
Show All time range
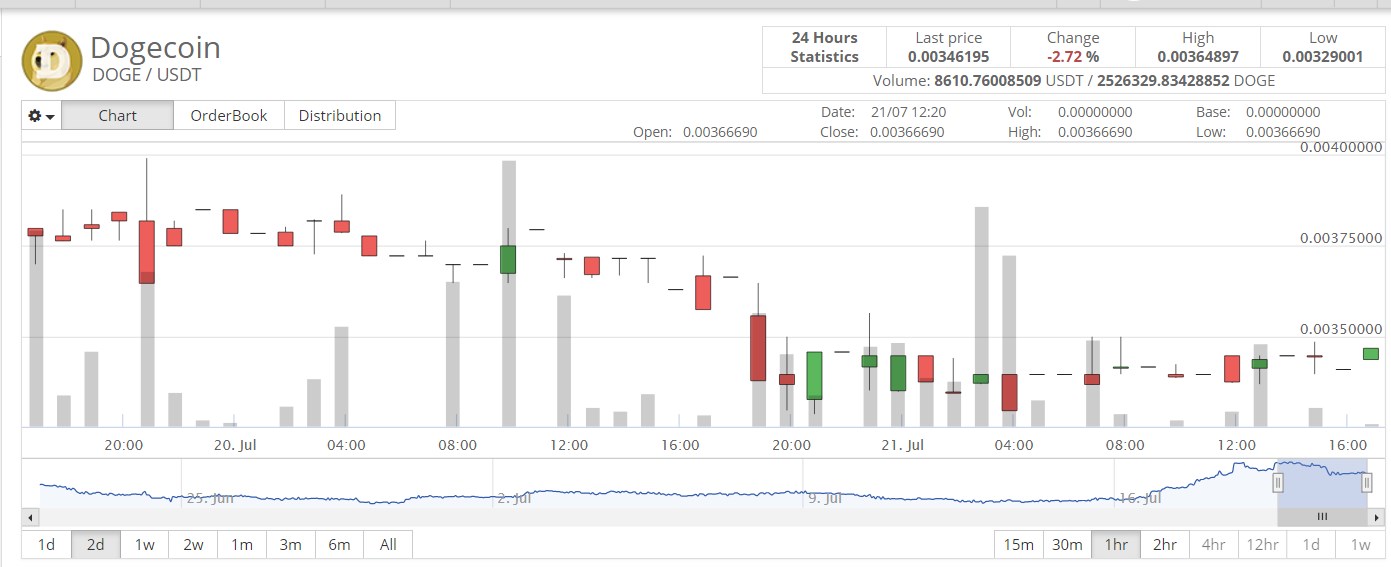(388, 545)
